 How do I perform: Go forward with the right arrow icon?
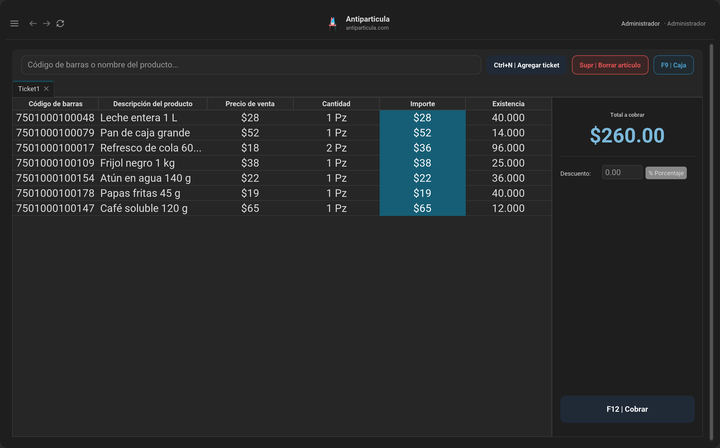coord(46,23)
